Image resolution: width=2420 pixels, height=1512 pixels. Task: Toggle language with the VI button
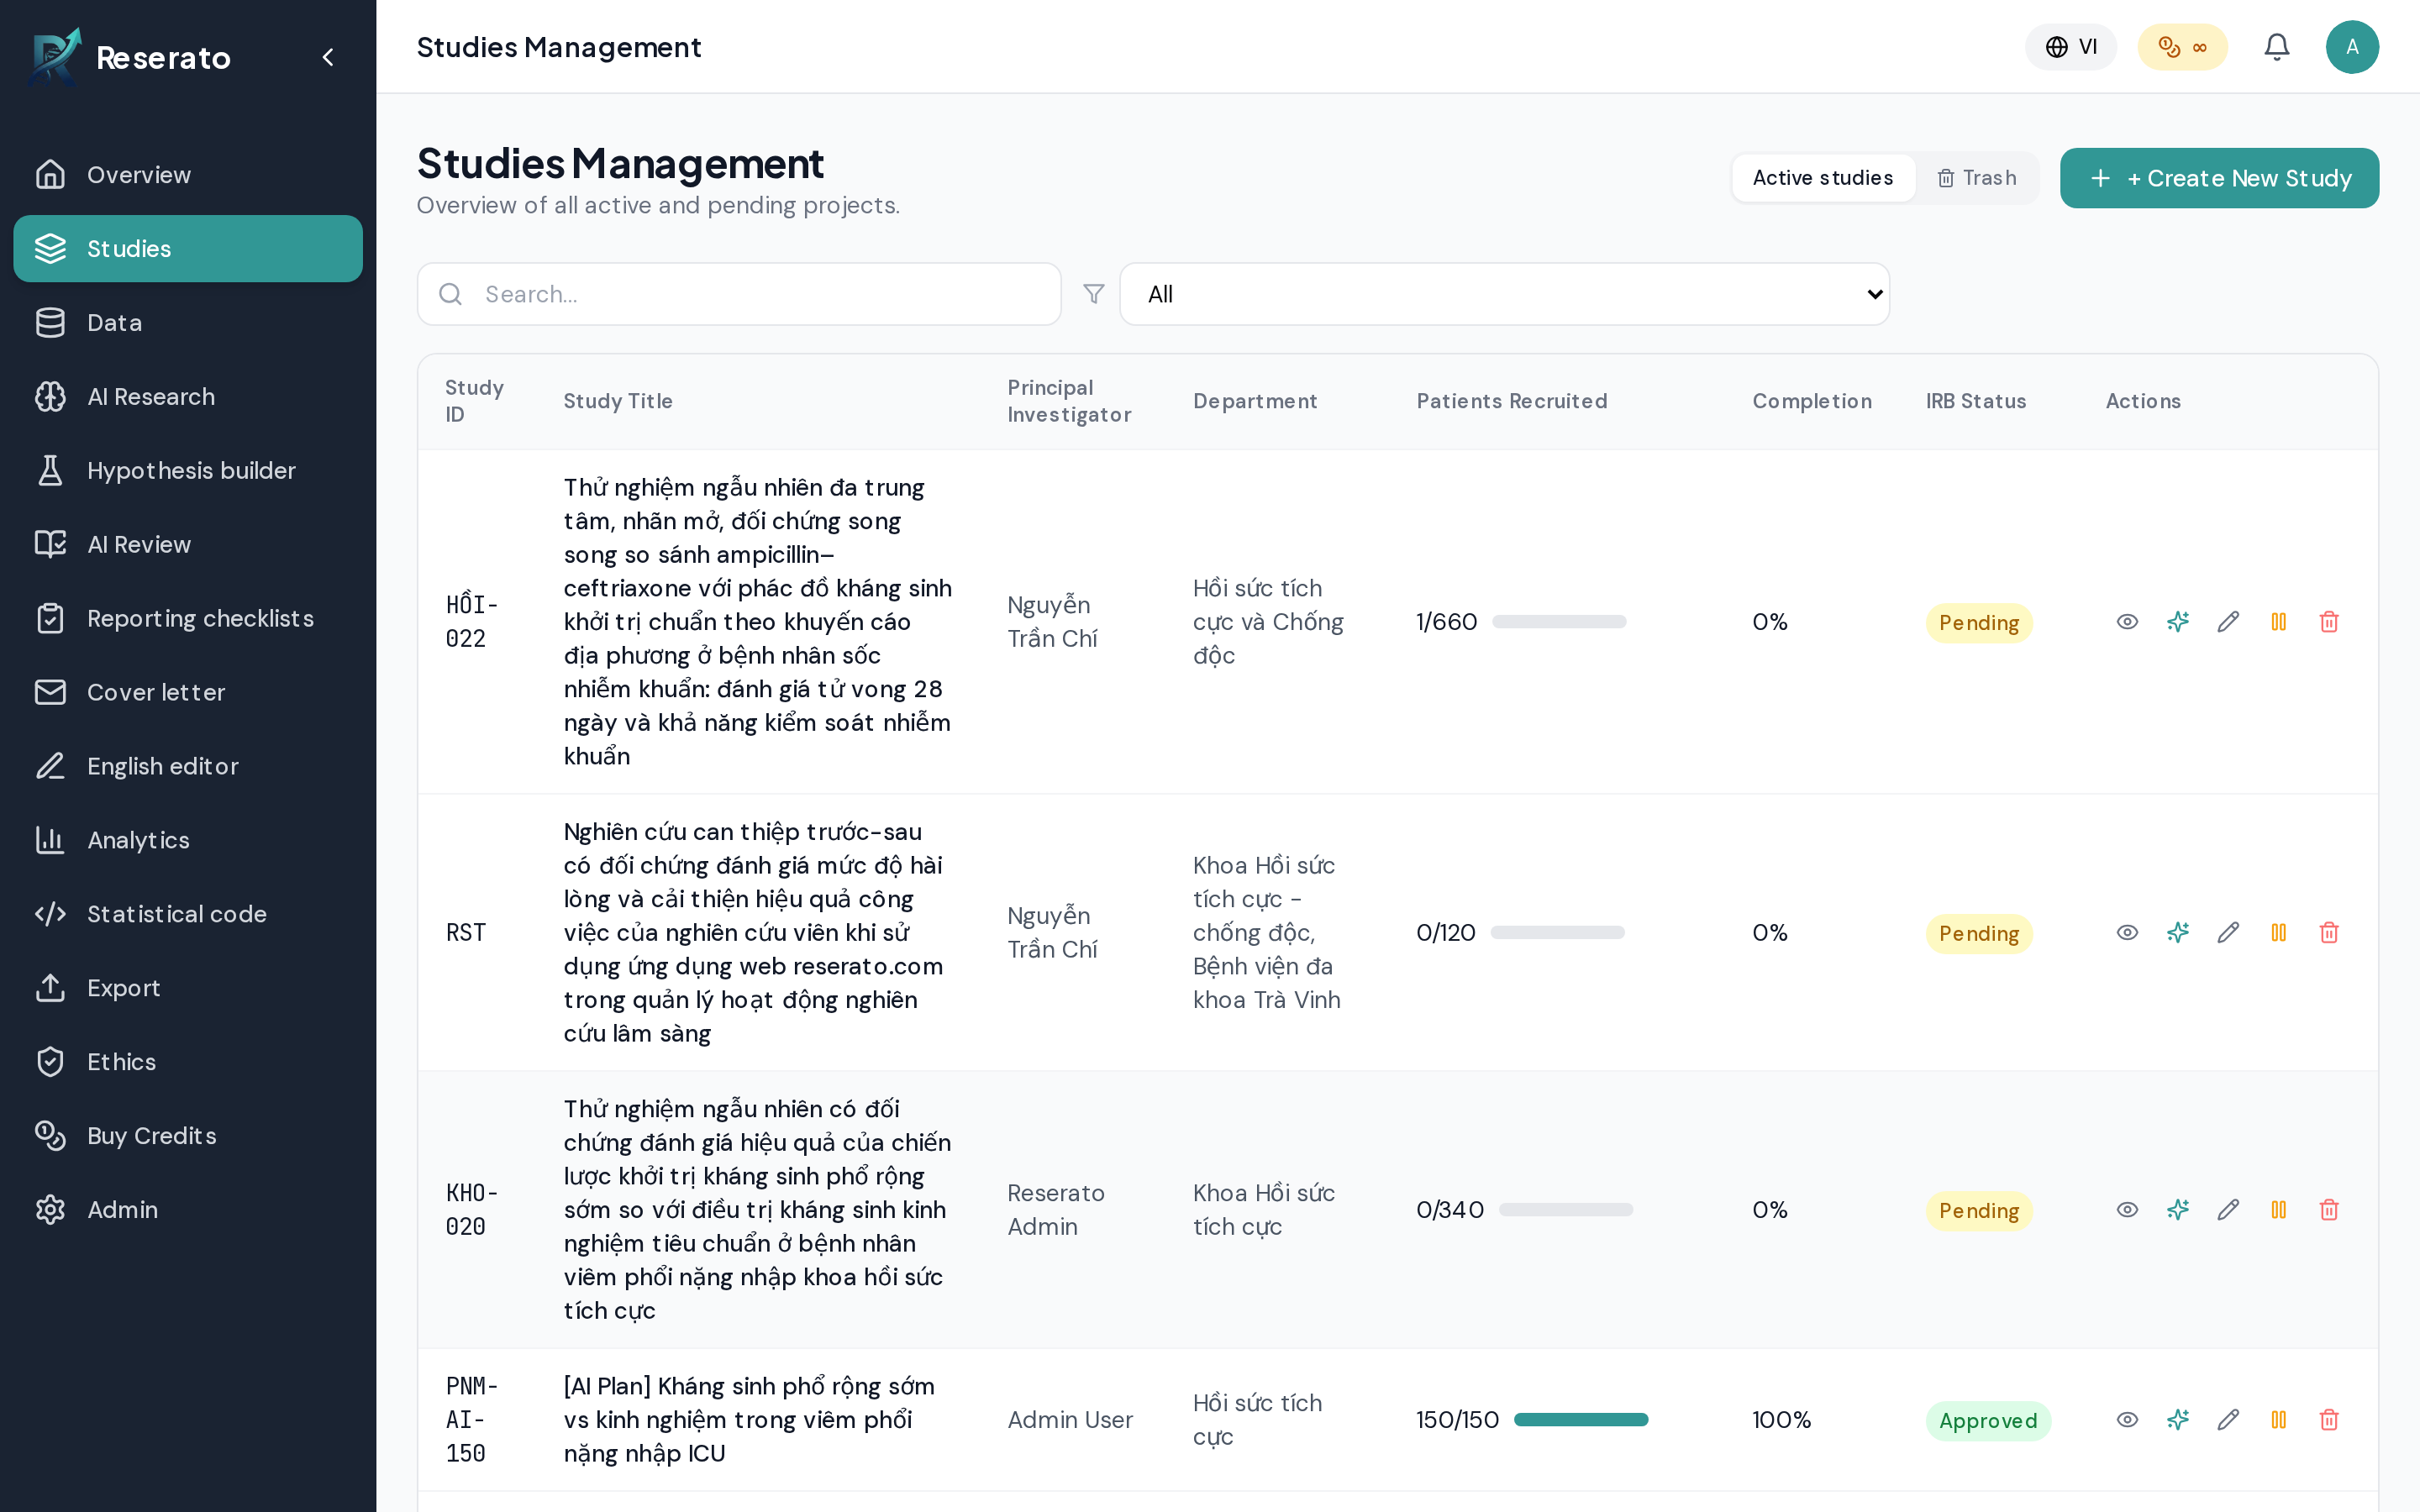(x=2070, y=47)
